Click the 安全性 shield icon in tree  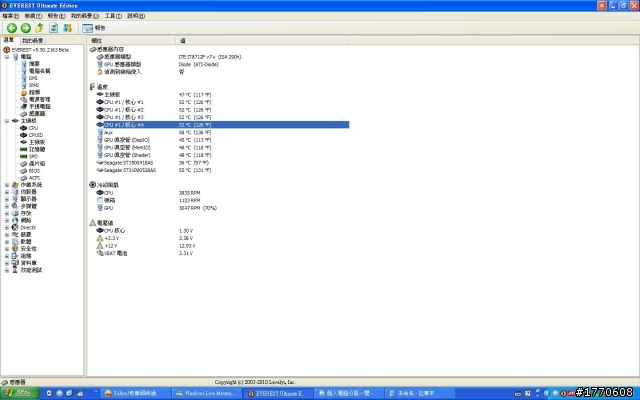click(15, 249)
